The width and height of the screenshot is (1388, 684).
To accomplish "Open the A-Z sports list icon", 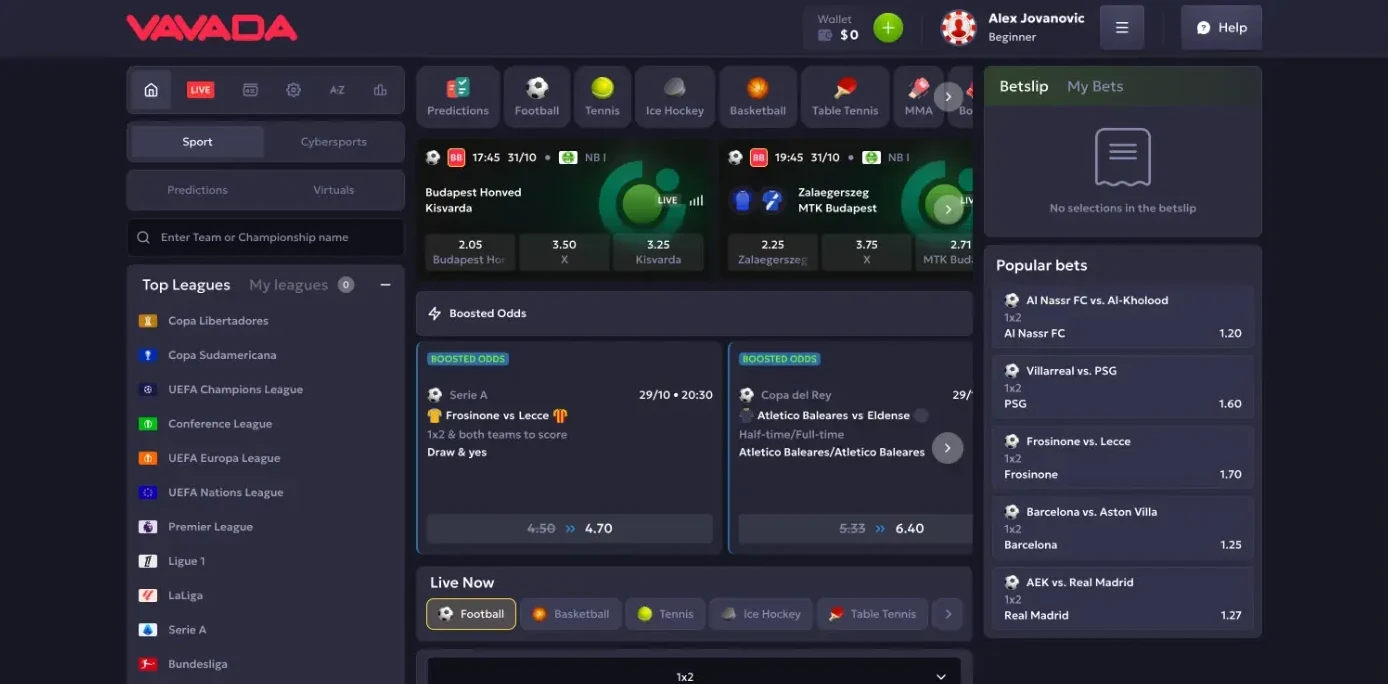I will tap(337, 90).
